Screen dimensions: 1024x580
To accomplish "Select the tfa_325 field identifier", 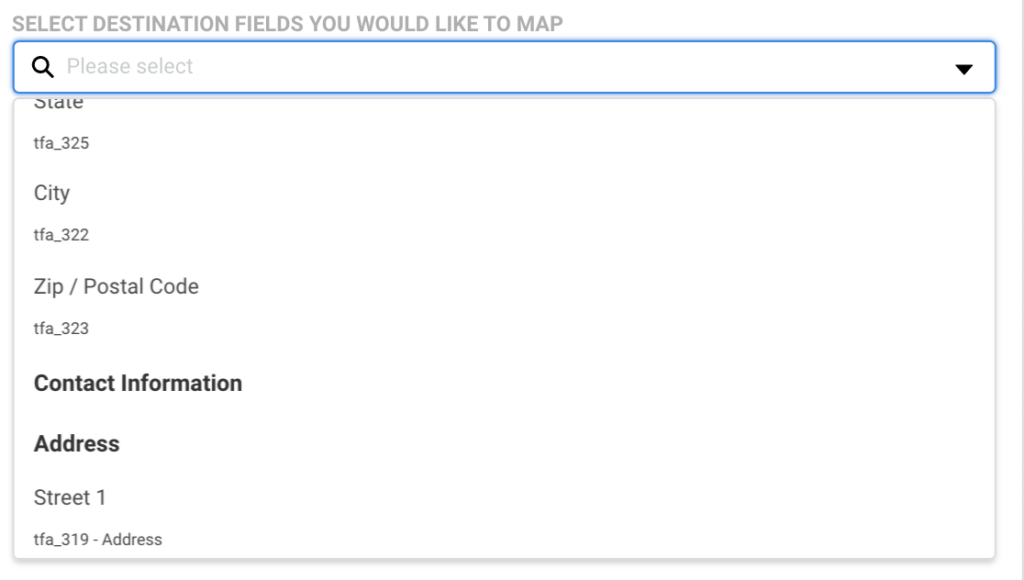I will click(x=61, y=143).
